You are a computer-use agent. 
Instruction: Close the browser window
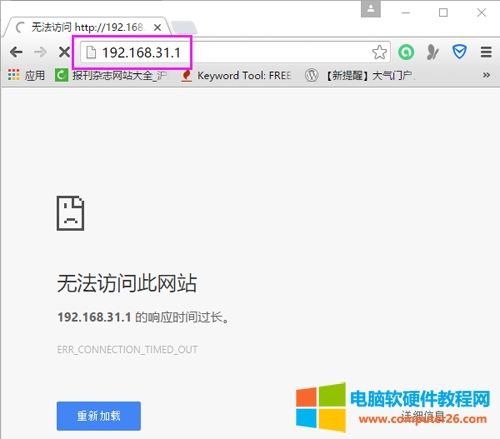coord(481,13)
